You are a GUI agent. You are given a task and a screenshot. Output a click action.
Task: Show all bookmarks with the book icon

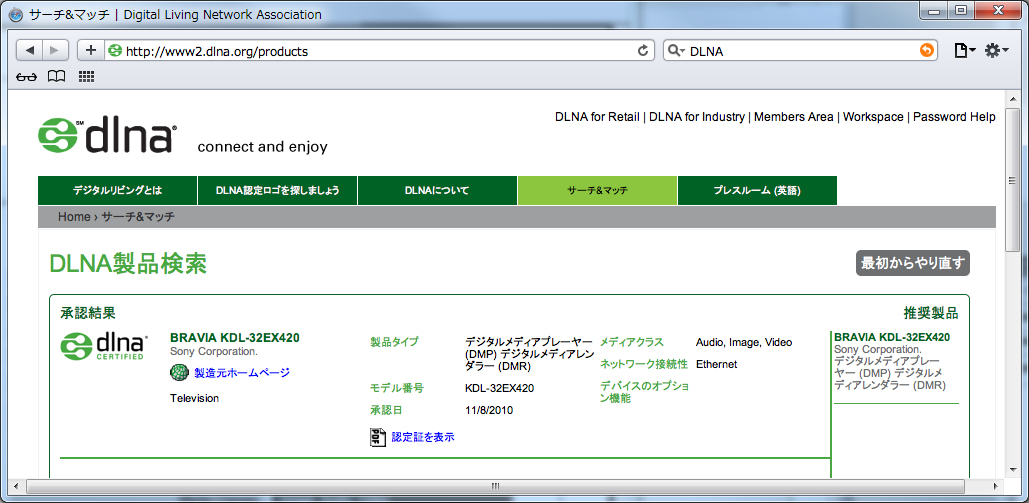56,77
